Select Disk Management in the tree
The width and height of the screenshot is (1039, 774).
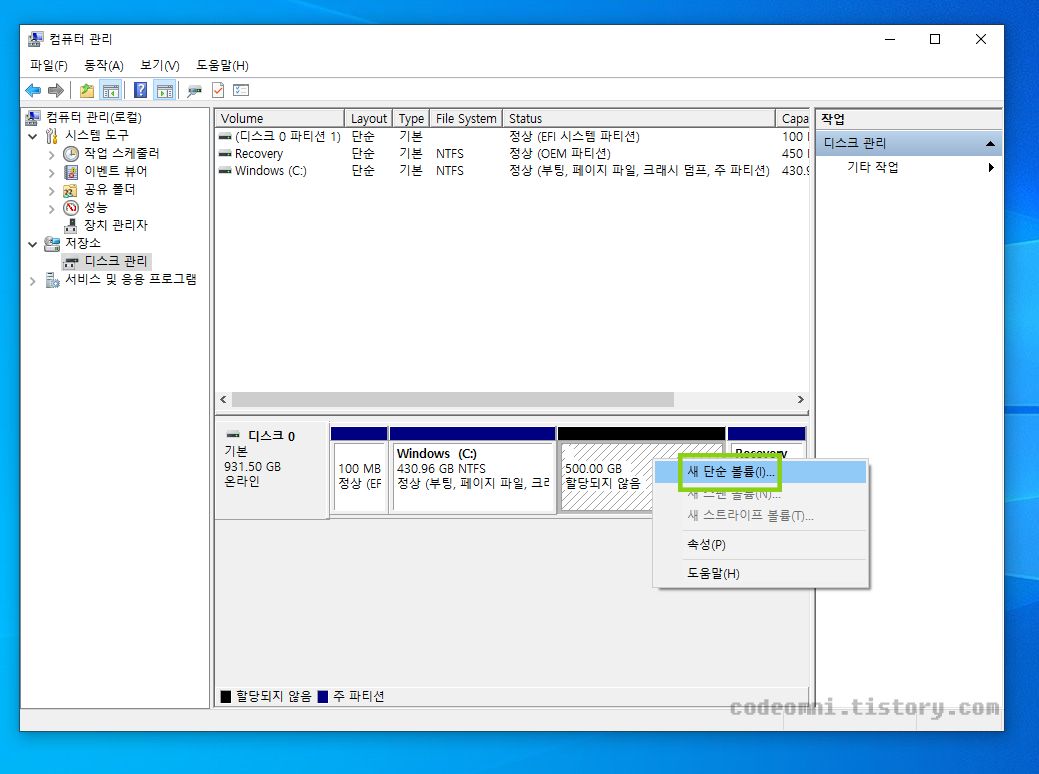115,262
